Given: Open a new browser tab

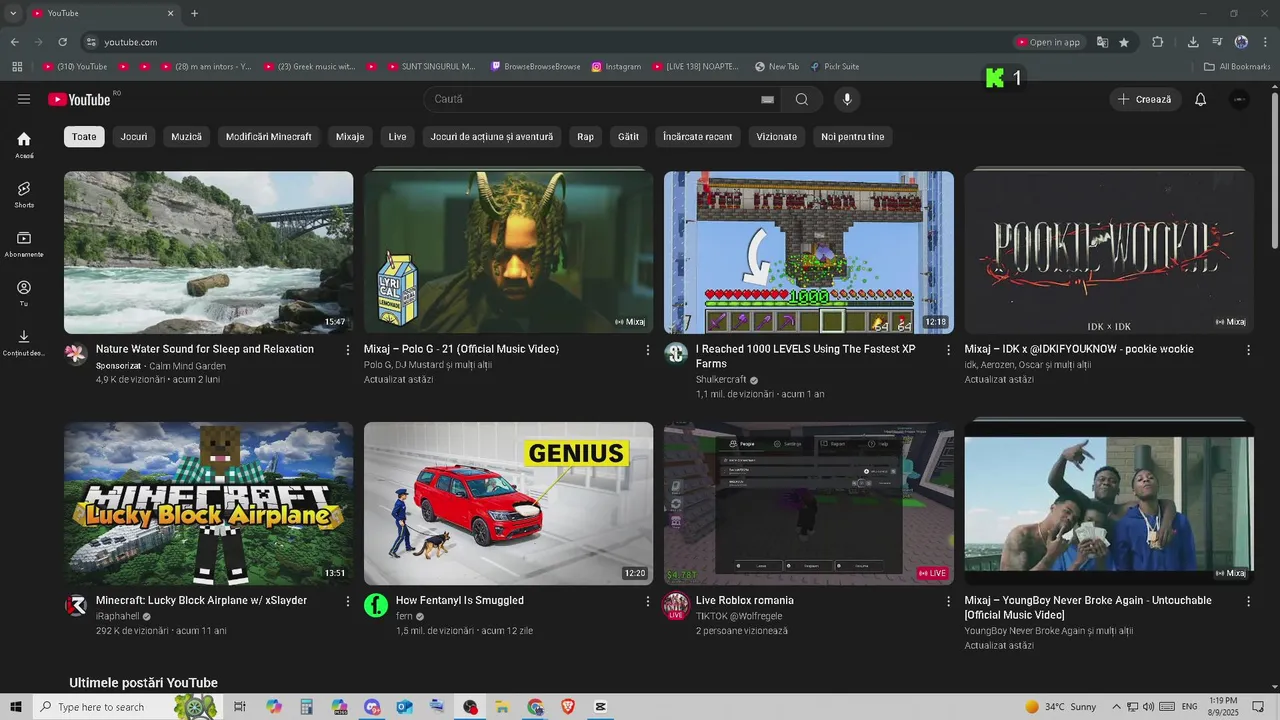Looking at the screenshot, I should tap(194, 13).
